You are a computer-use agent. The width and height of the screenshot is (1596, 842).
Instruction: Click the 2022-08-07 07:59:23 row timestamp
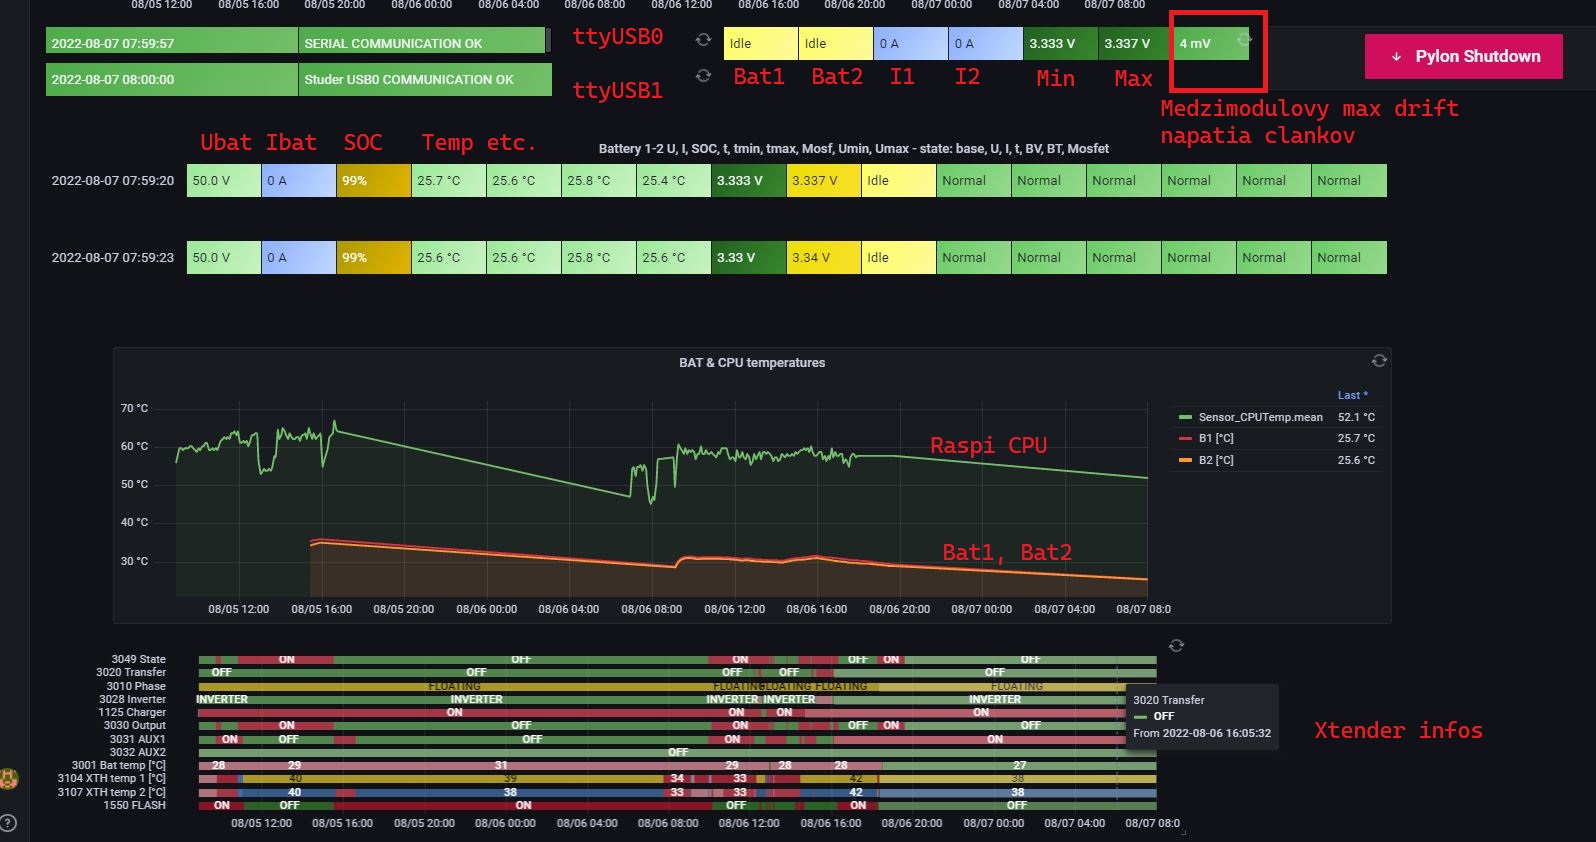[x=113, y=257]
